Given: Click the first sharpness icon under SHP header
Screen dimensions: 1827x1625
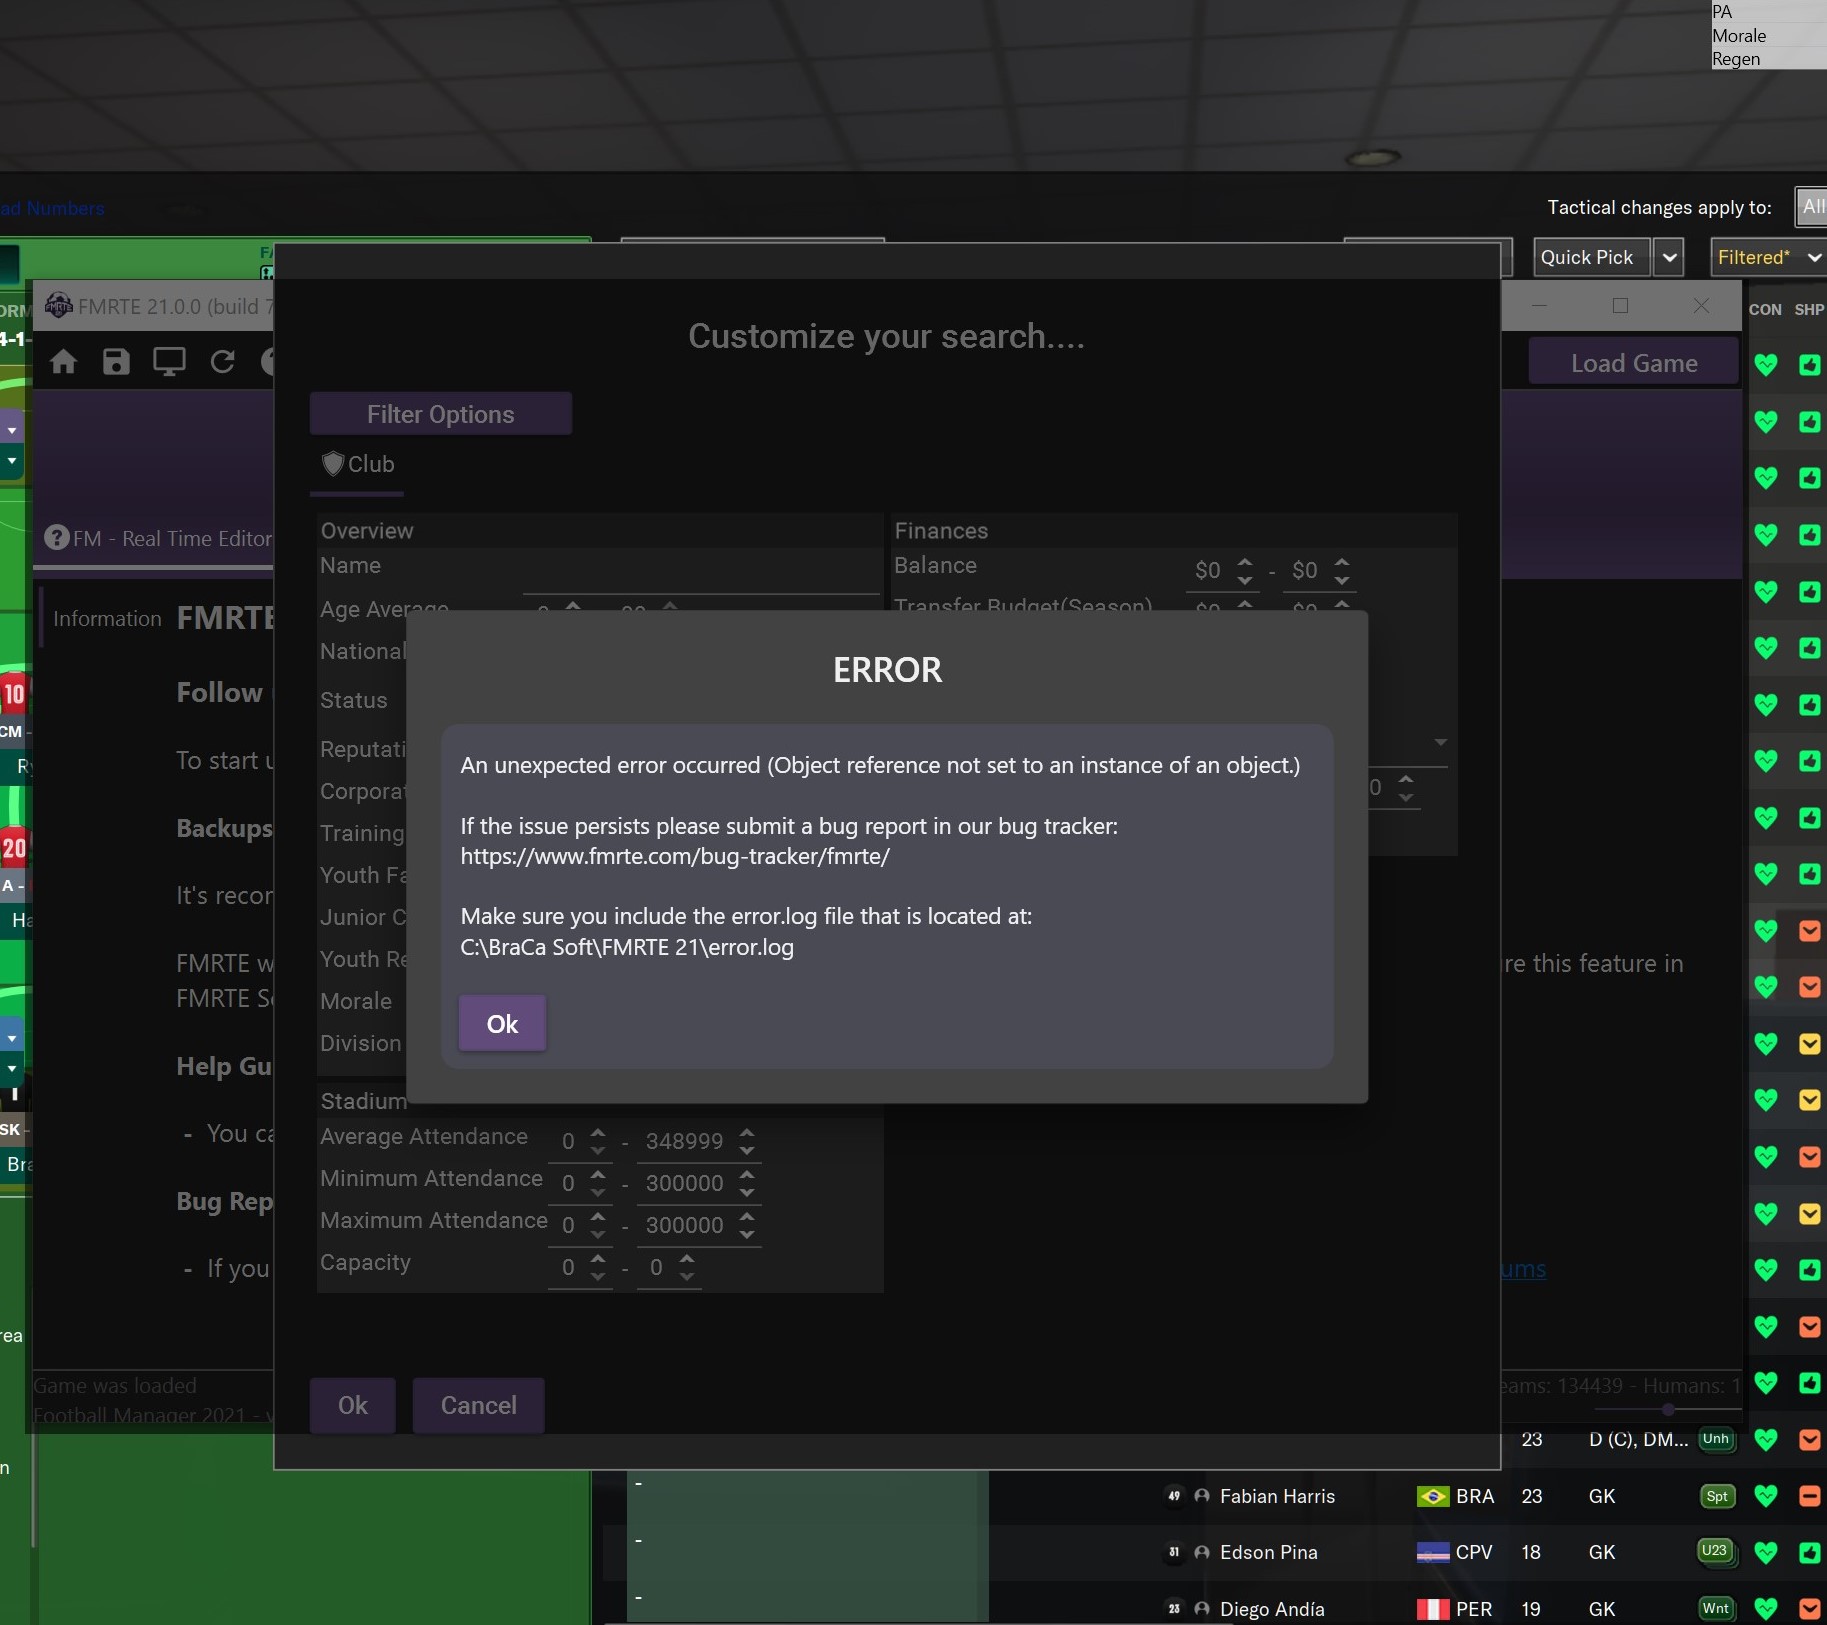Looking at the screenshot, I should point(1809,364).
